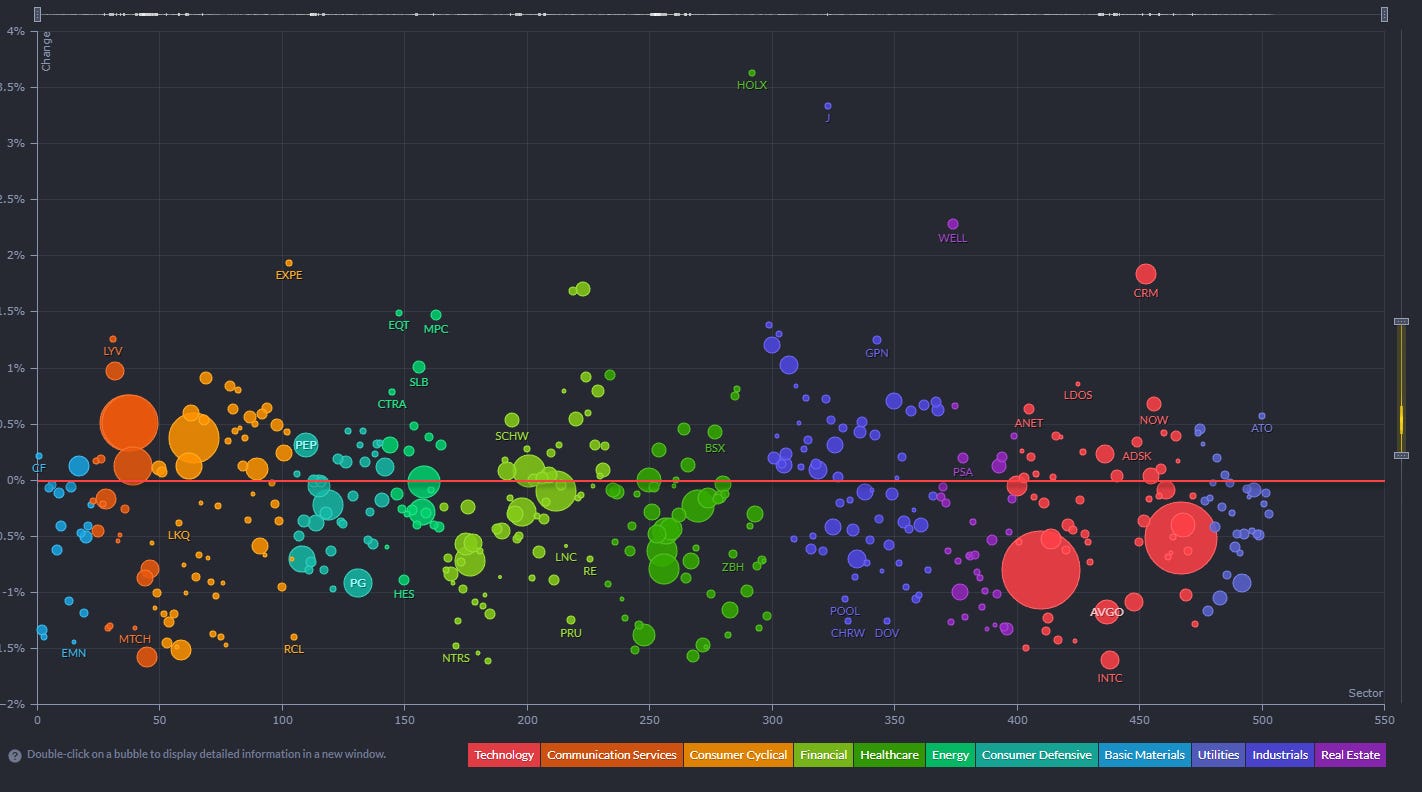Select the red CRM bubble

[1146, 274]
